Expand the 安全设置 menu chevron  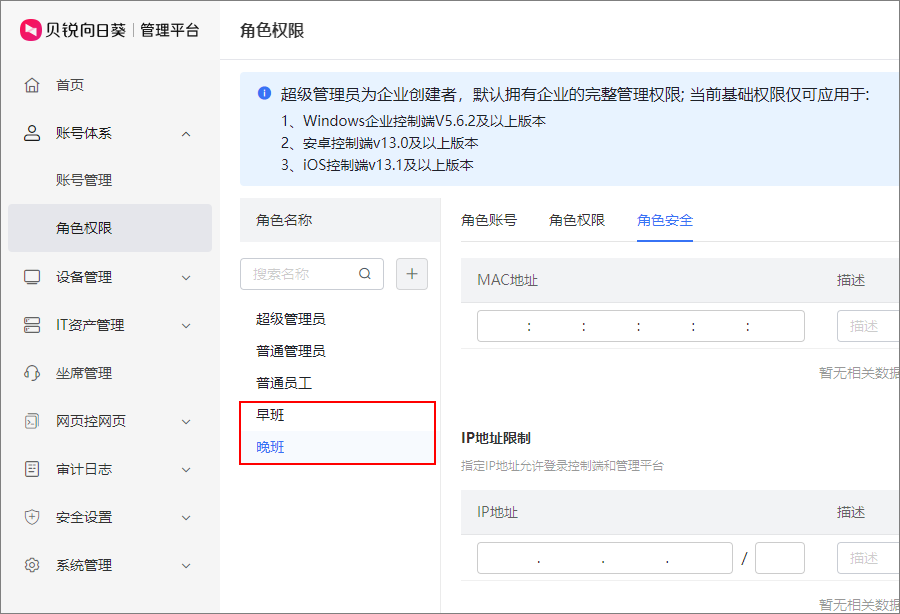pos(186,518)
